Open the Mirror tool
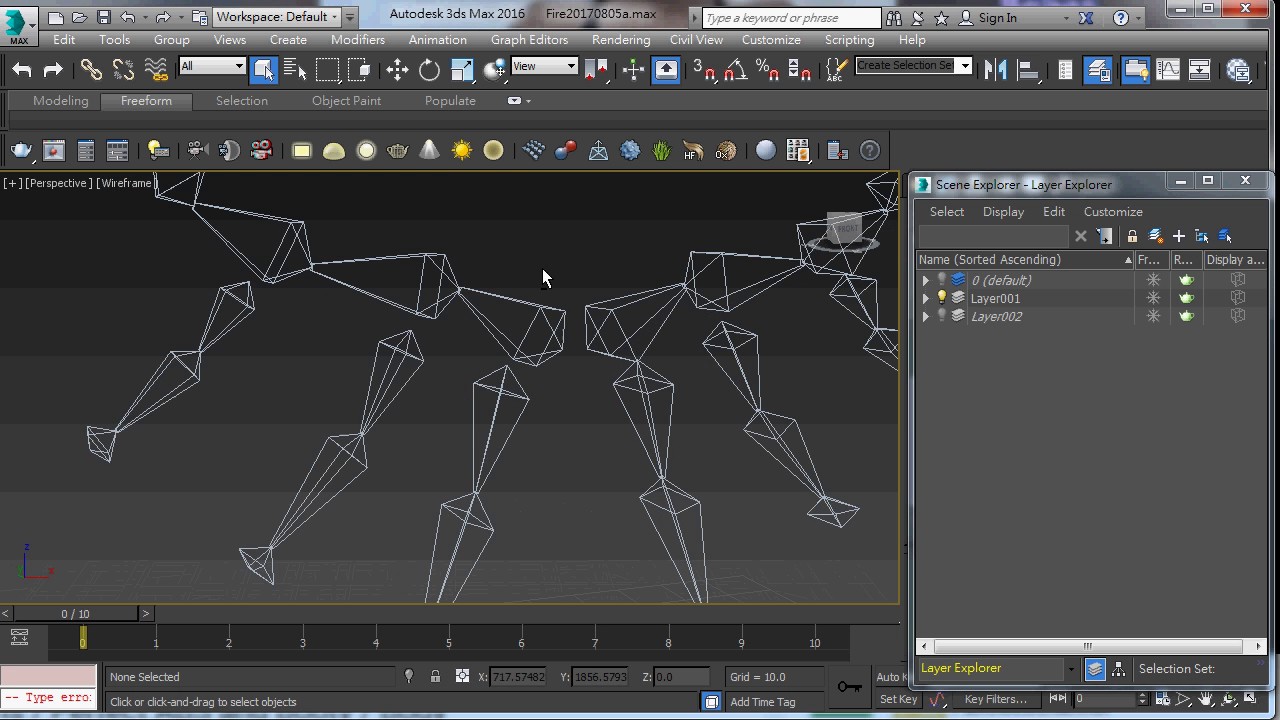This screenshot has width=1280, height=720. coord(995,69)
